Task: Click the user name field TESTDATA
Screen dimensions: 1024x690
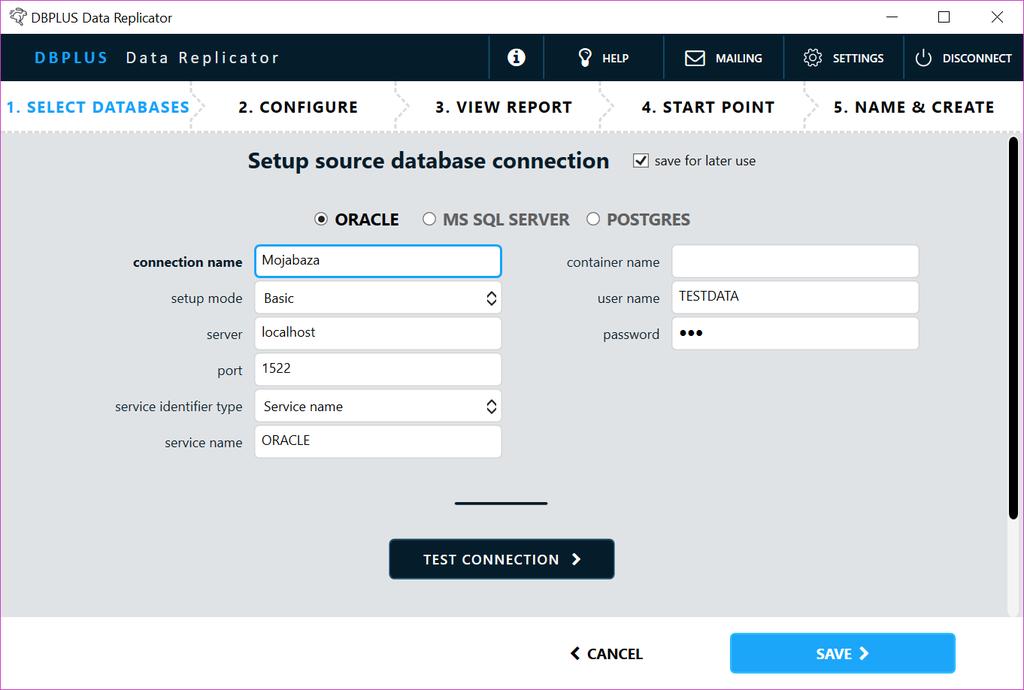Action: click(795, 297)
